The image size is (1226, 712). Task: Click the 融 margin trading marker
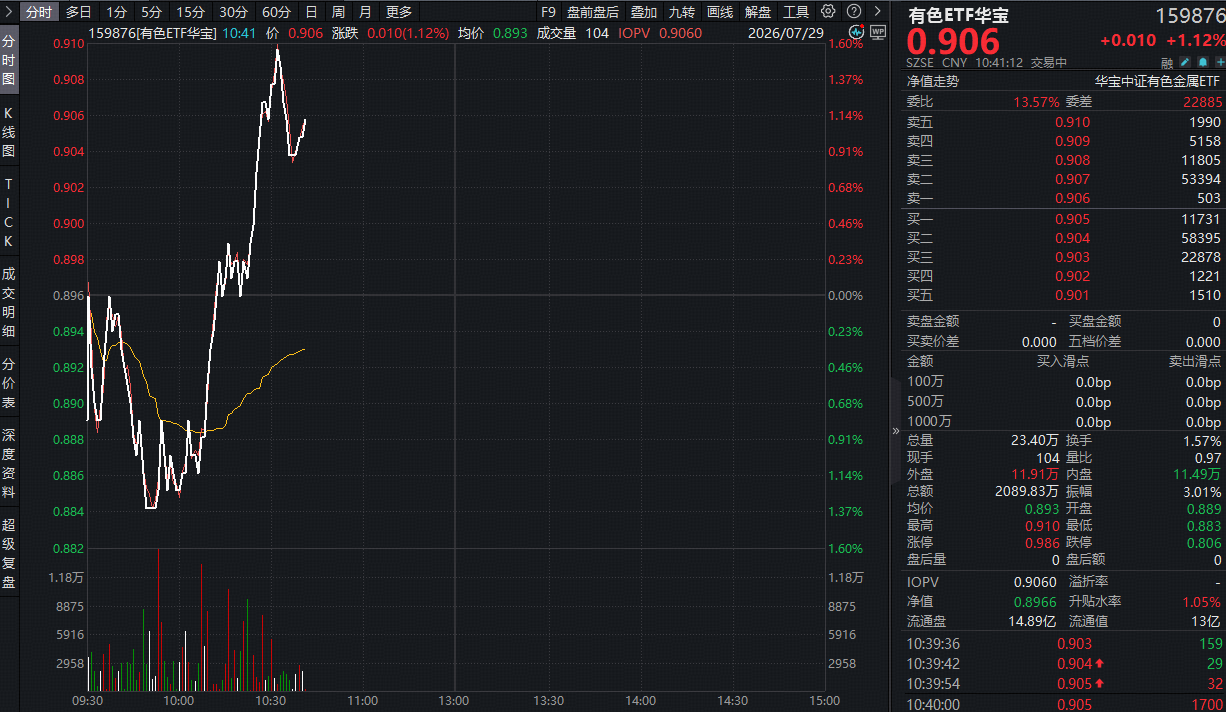point(1167,62)
